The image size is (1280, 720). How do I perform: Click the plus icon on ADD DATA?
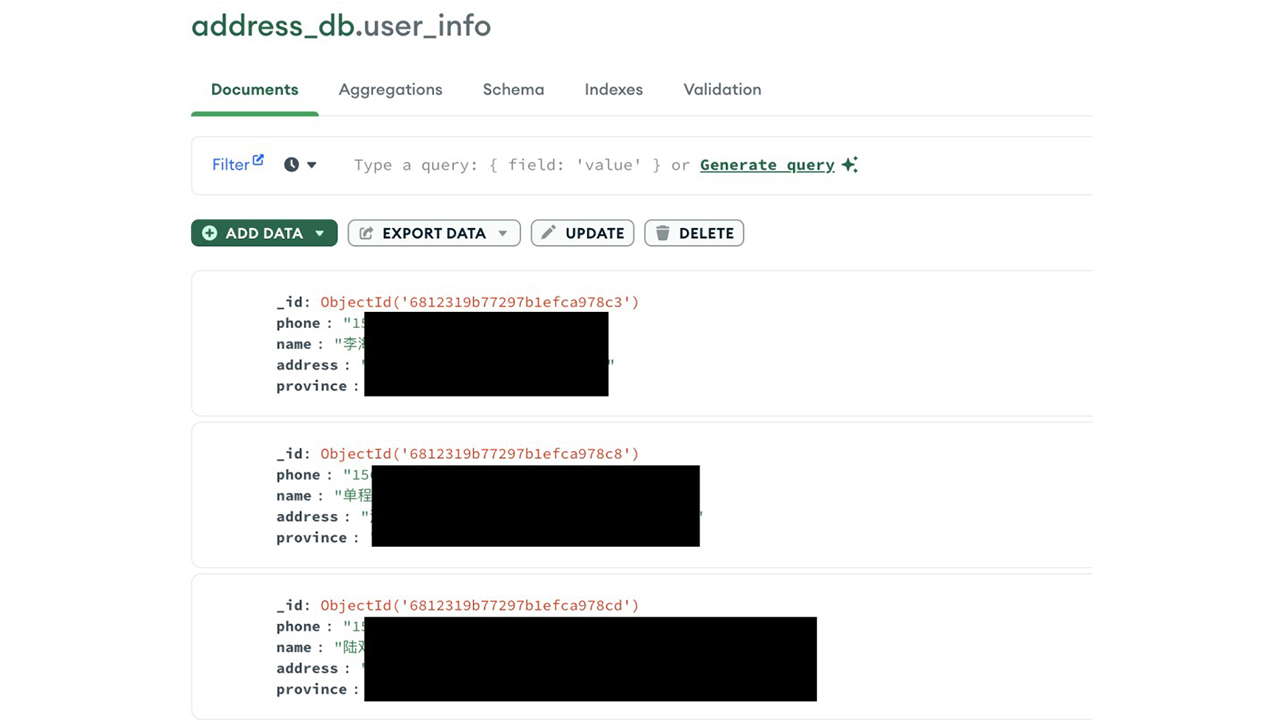pyautogui.click(x=209, y=233)
